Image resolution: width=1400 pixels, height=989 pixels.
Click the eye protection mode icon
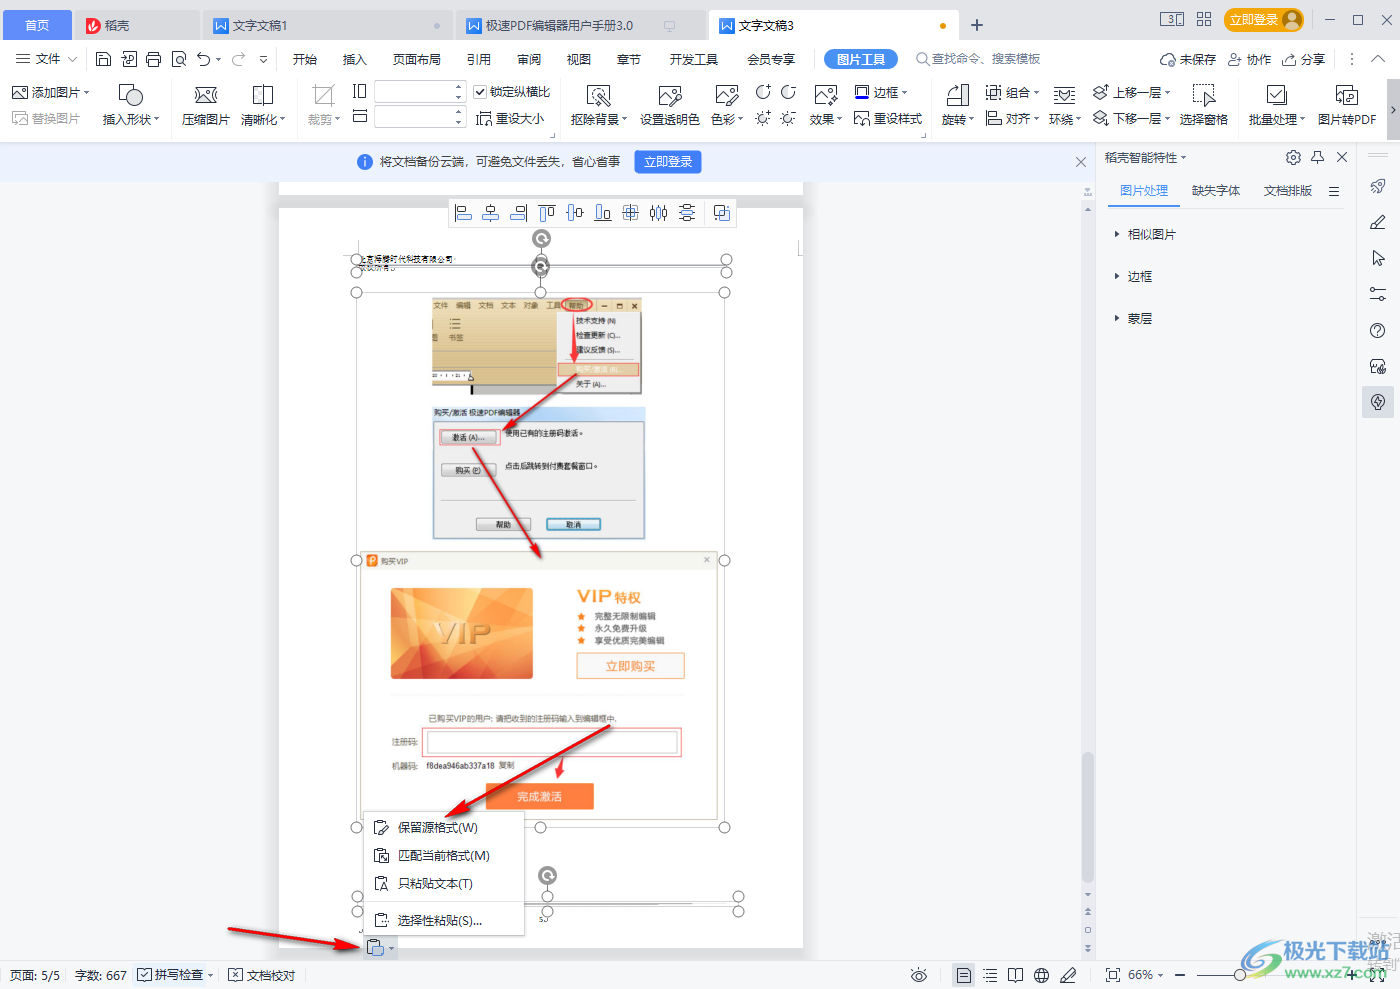(x=919, y=975)
